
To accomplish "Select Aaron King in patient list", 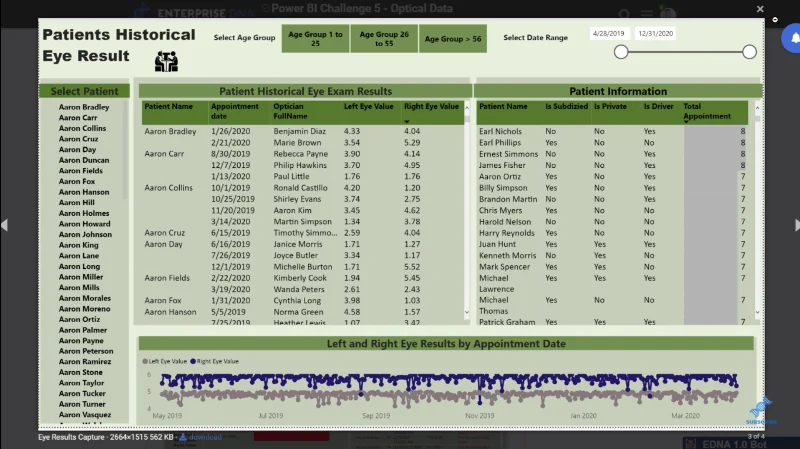I will 79,245.
